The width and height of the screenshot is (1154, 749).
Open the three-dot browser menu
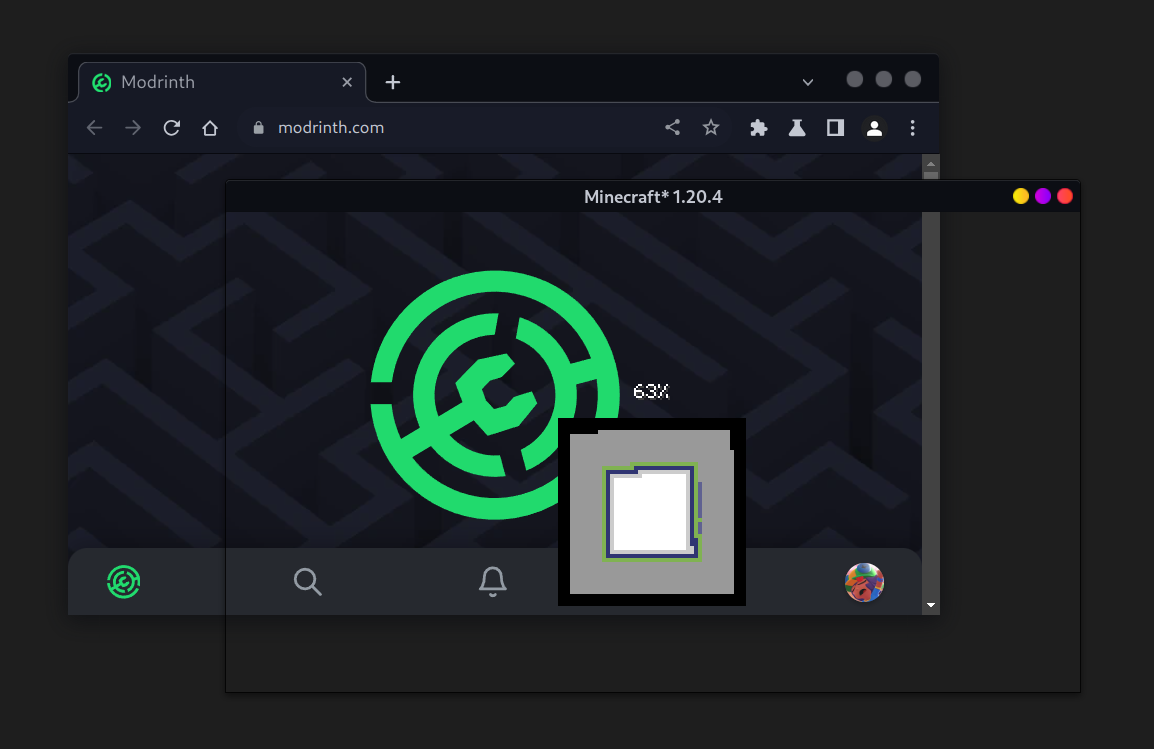(912, 128)
